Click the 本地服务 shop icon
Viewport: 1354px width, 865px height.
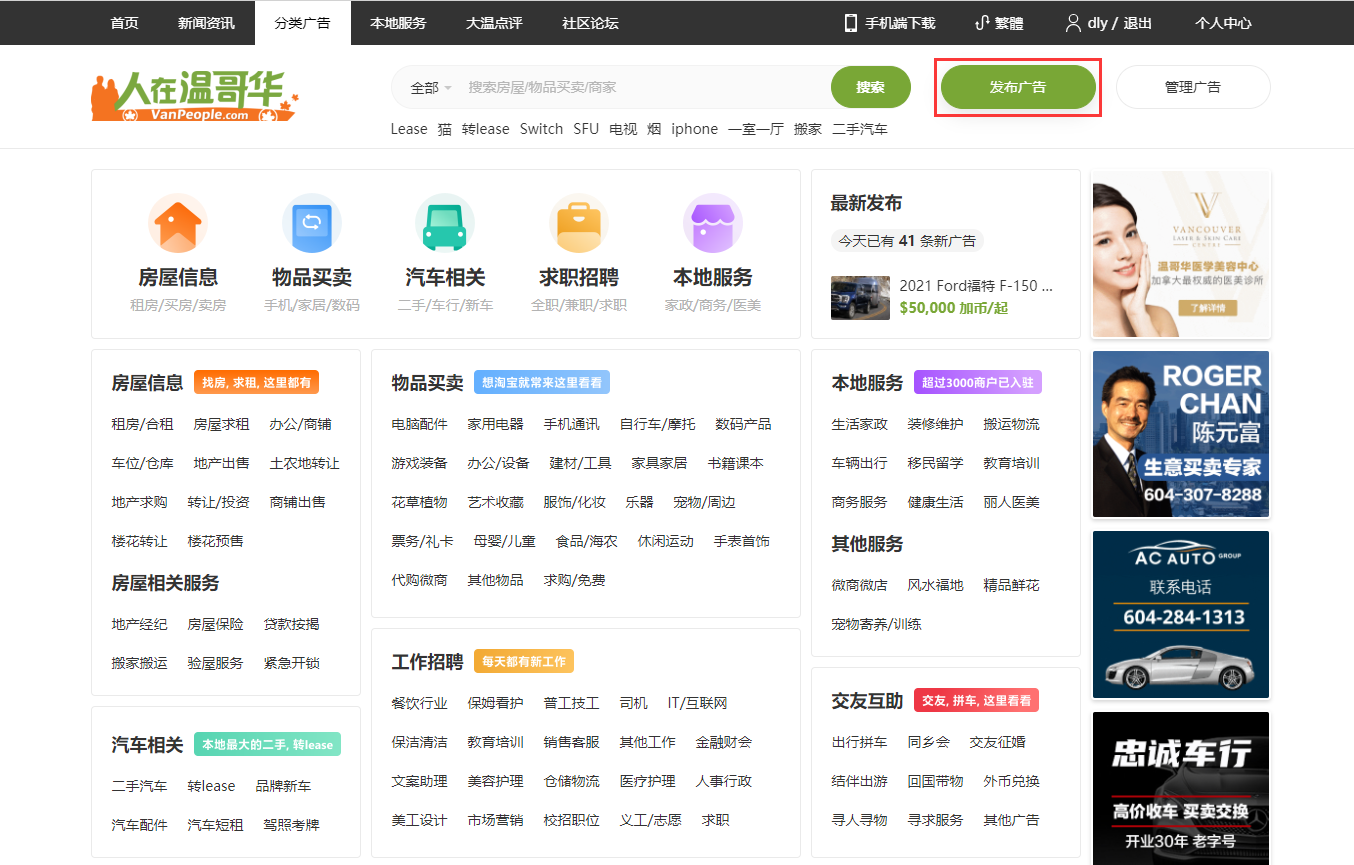[713, 223]
